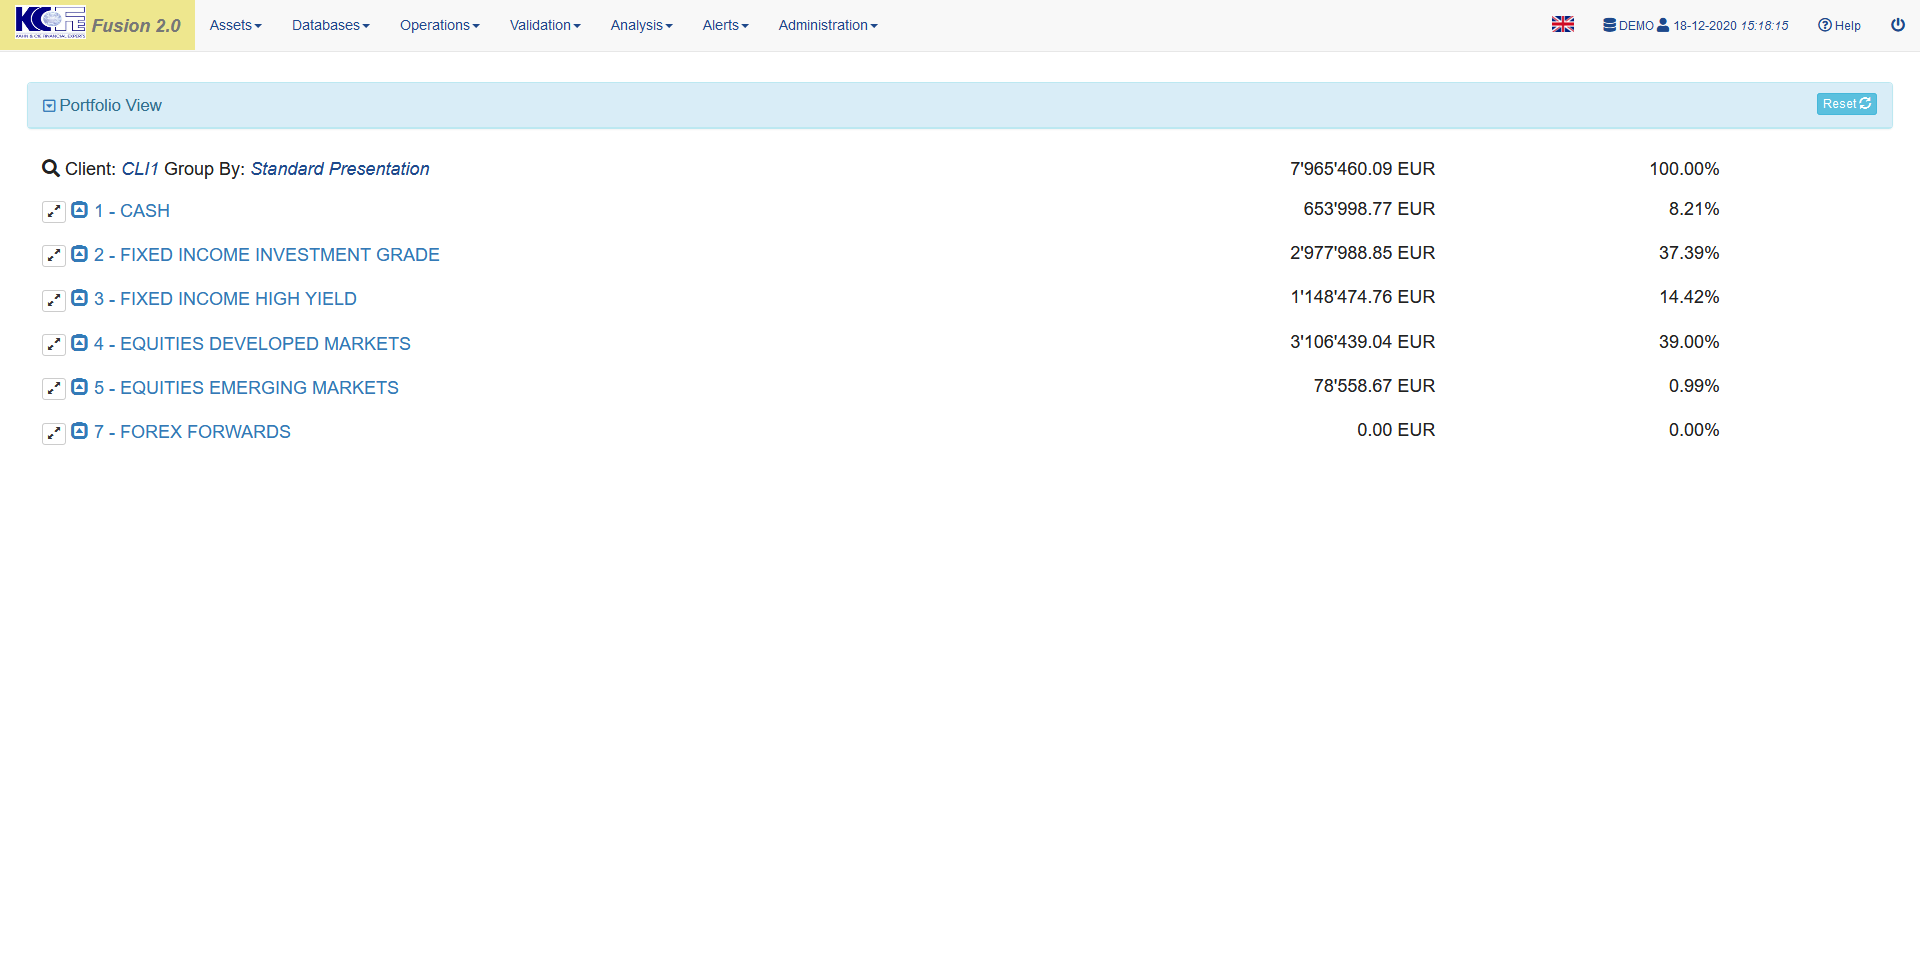Click fullscreen arrows icon for Forex Forwards
This screenshot has height=978, width=1920.
tap(54, 433)
